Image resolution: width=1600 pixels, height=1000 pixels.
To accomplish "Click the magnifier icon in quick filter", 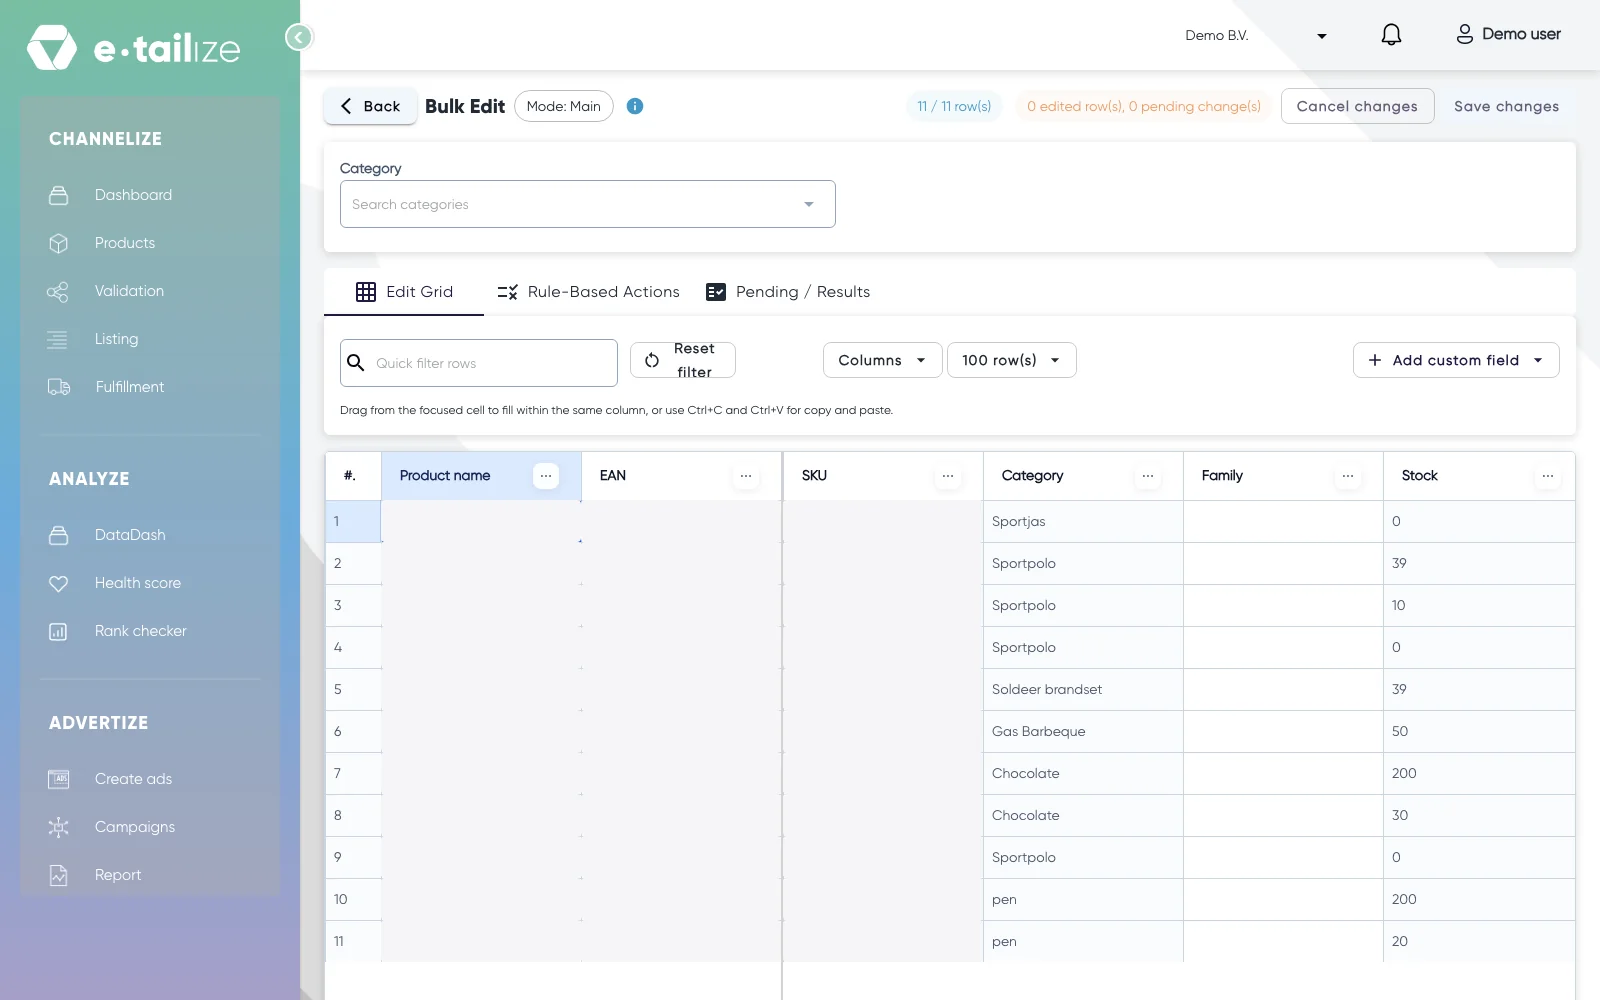I will pos(355,362).
